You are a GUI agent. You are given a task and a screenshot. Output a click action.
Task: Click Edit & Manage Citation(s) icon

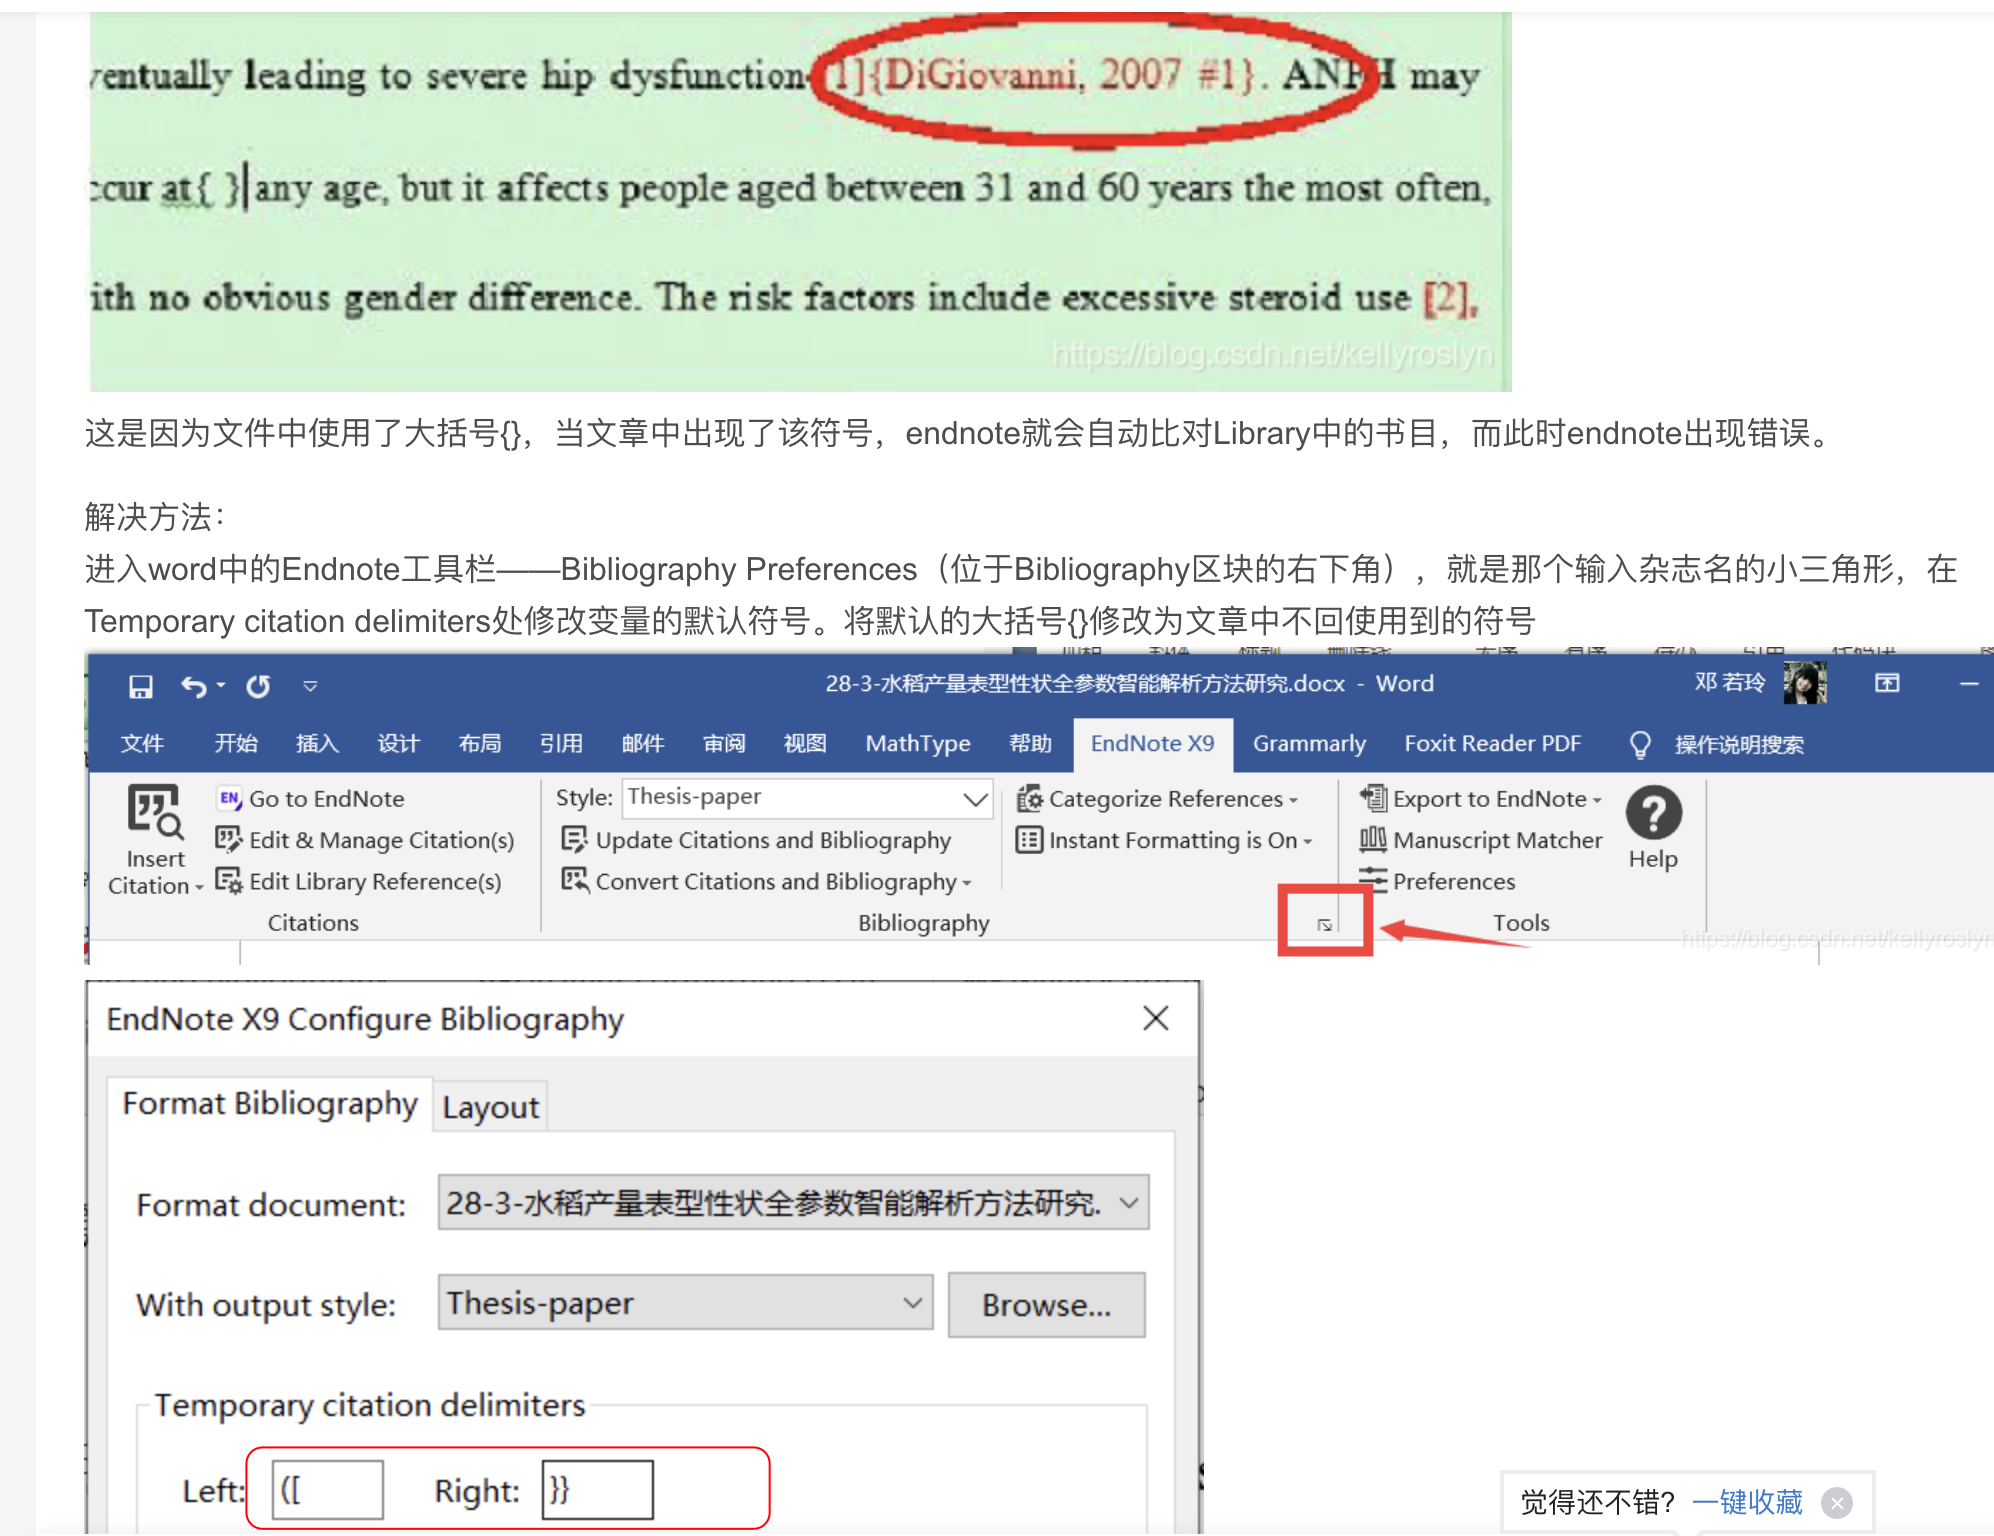pyautogui.click(x=229, y=839)
